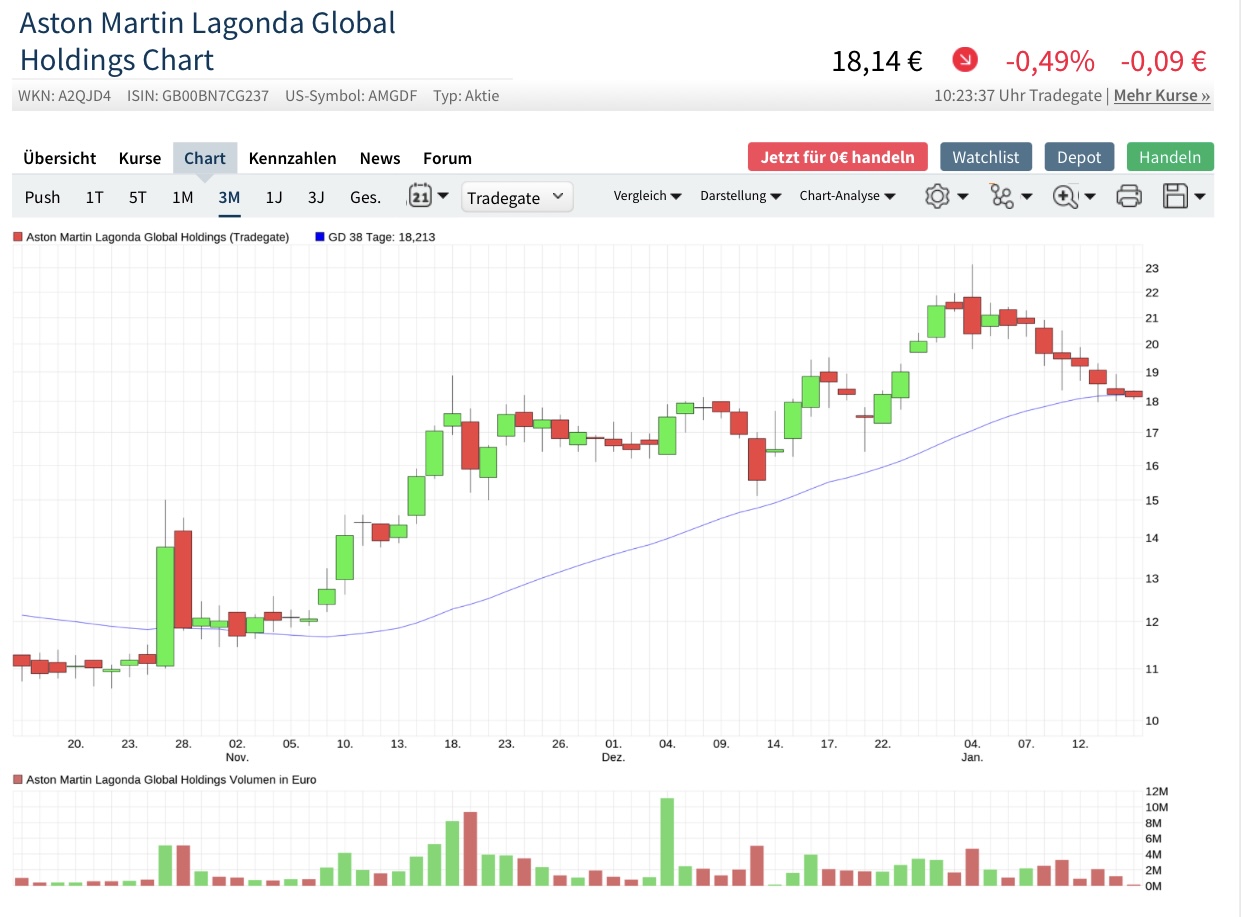The image size is (1241, 917).
Task: Click the Aston Martin Lagonda Global Holdings Chart heading
Action: 208,41
